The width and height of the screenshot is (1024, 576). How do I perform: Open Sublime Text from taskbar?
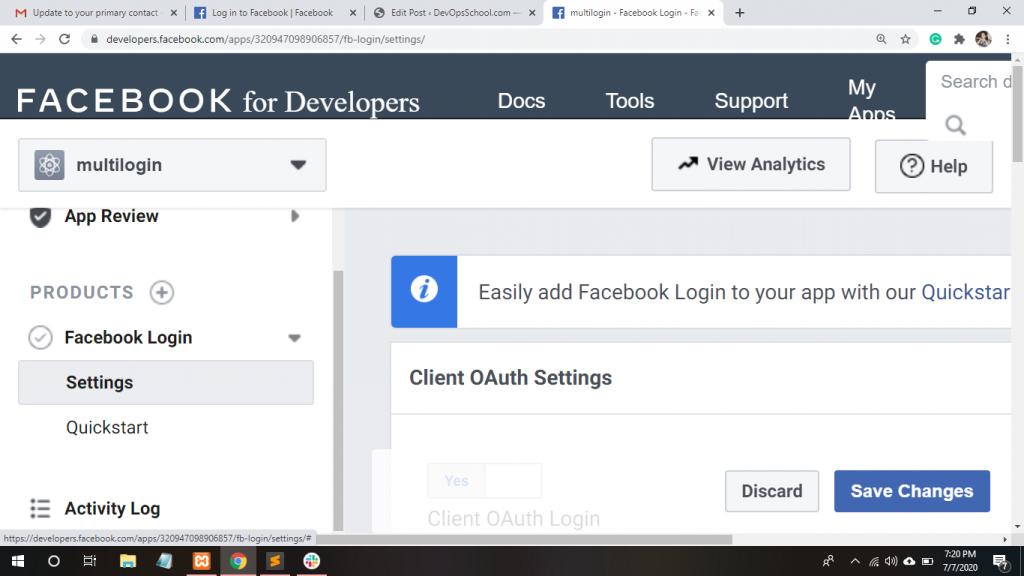275,561
